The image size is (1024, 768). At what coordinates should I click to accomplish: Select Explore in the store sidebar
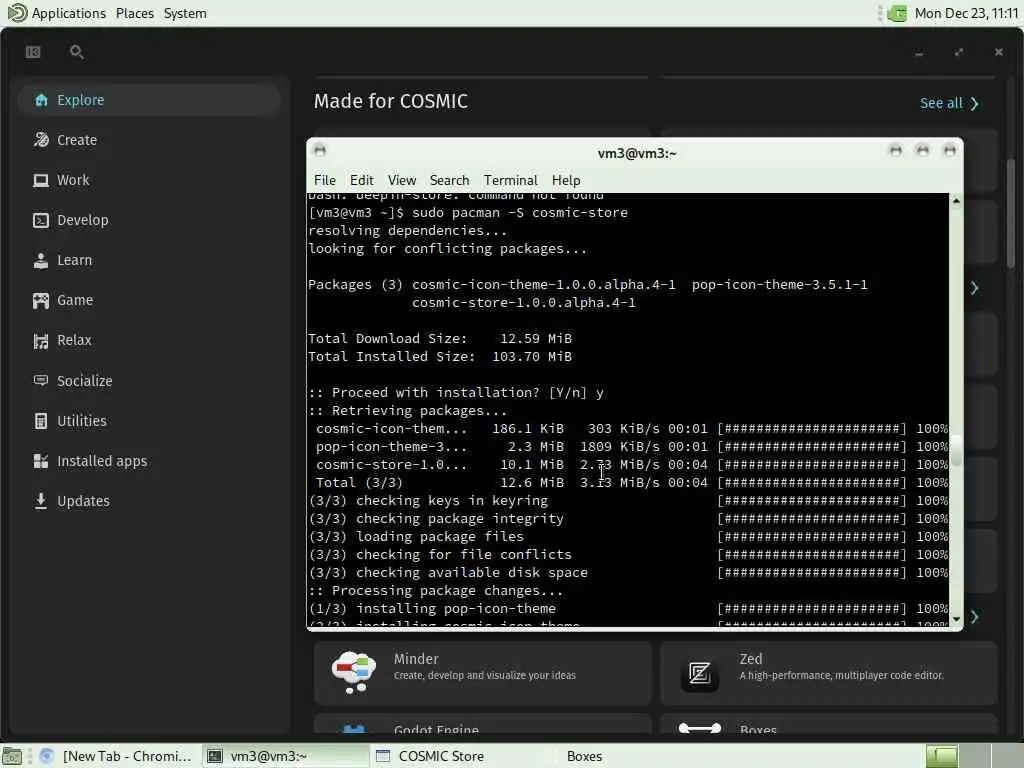click(x=150, y=100)
